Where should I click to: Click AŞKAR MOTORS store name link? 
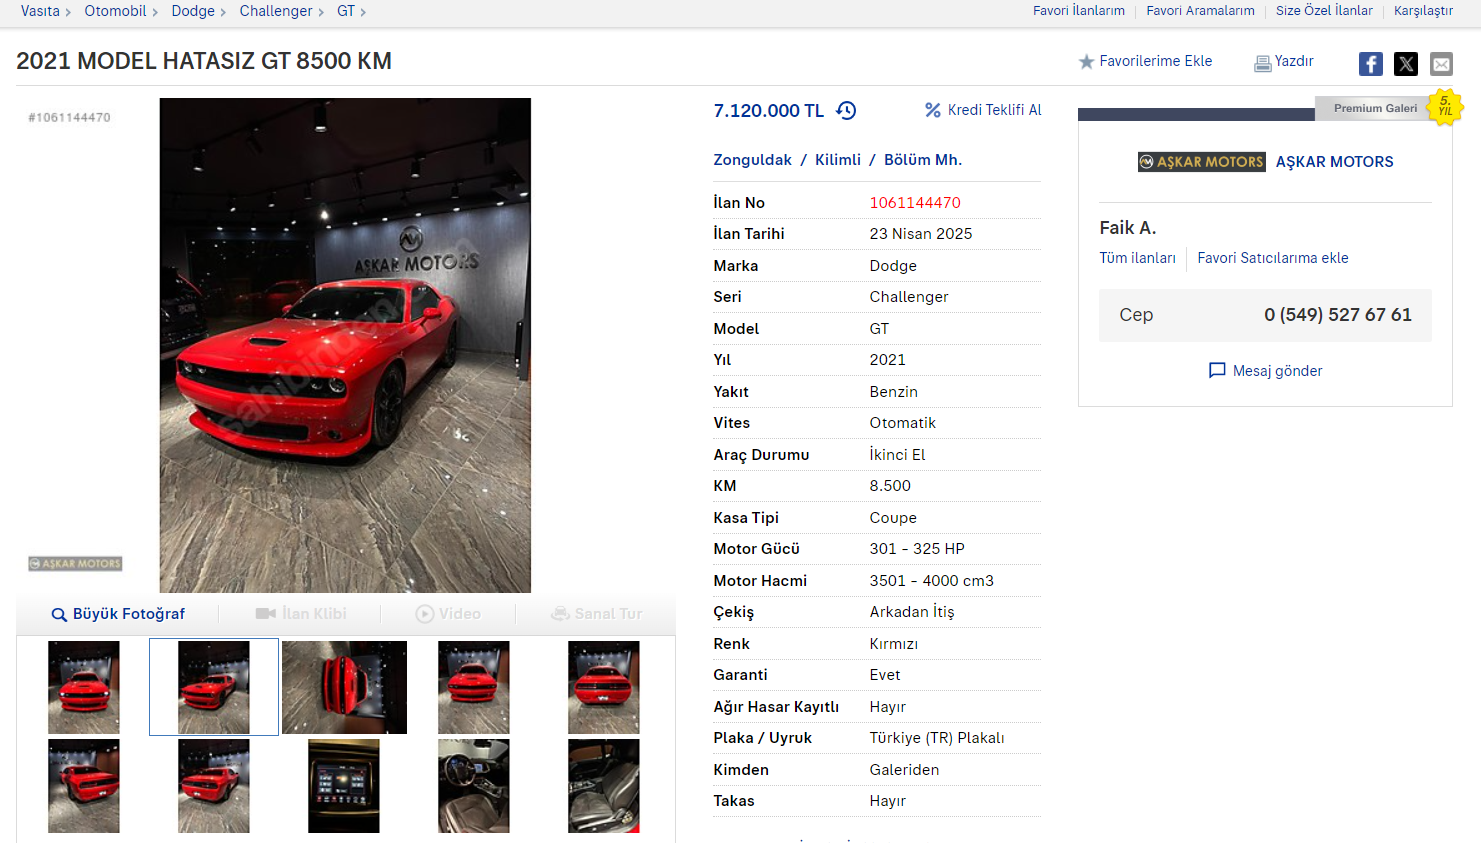(x=1334, y=162)
